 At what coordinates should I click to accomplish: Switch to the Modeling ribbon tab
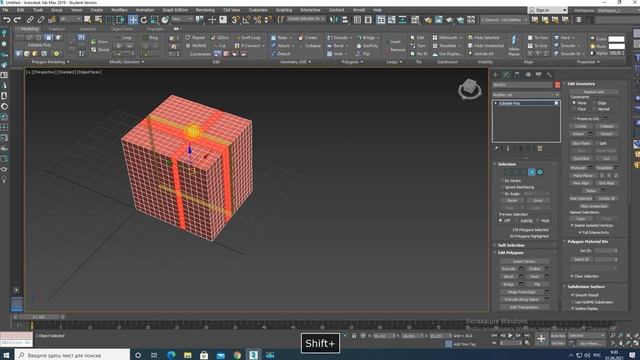tap(29, 29)
